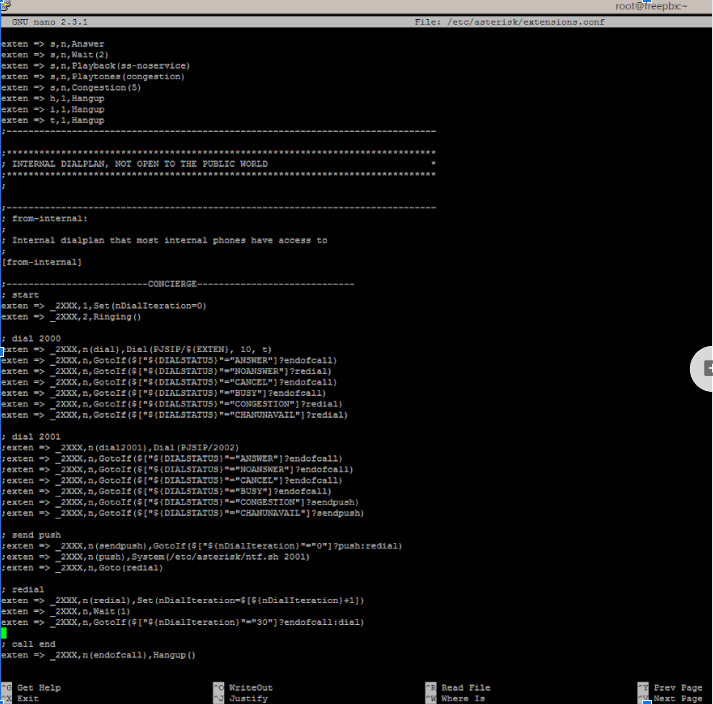Click the Next Page shortcut
This screenshot has width=713, height=704.
click(677, 698)
